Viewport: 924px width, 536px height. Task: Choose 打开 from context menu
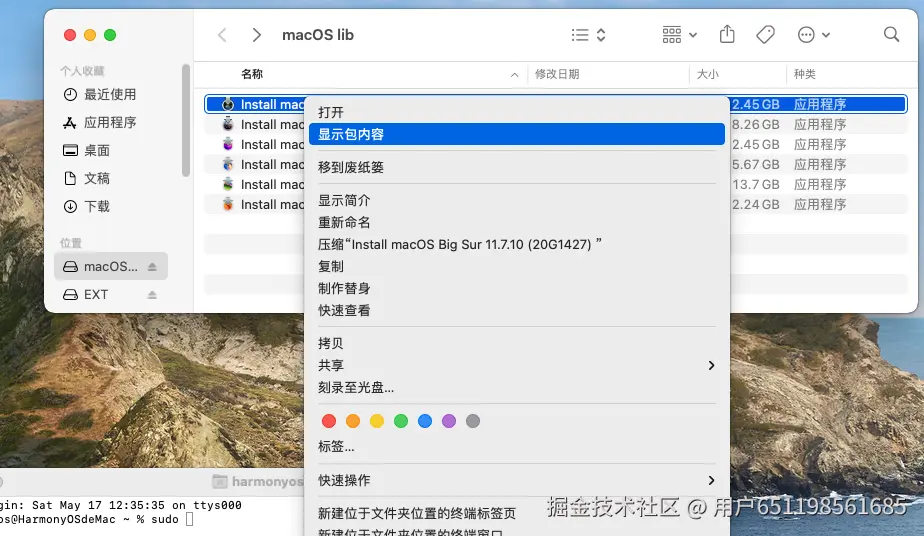point(517,113)
